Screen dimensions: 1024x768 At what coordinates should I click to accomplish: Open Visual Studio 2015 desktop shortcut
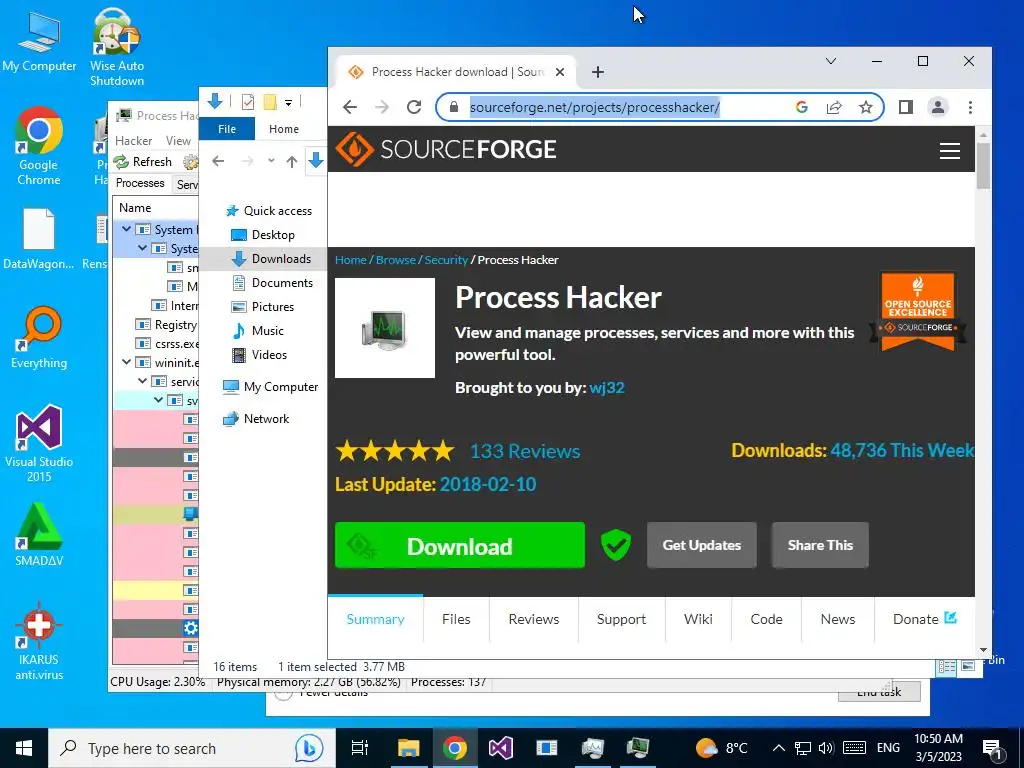39,443
